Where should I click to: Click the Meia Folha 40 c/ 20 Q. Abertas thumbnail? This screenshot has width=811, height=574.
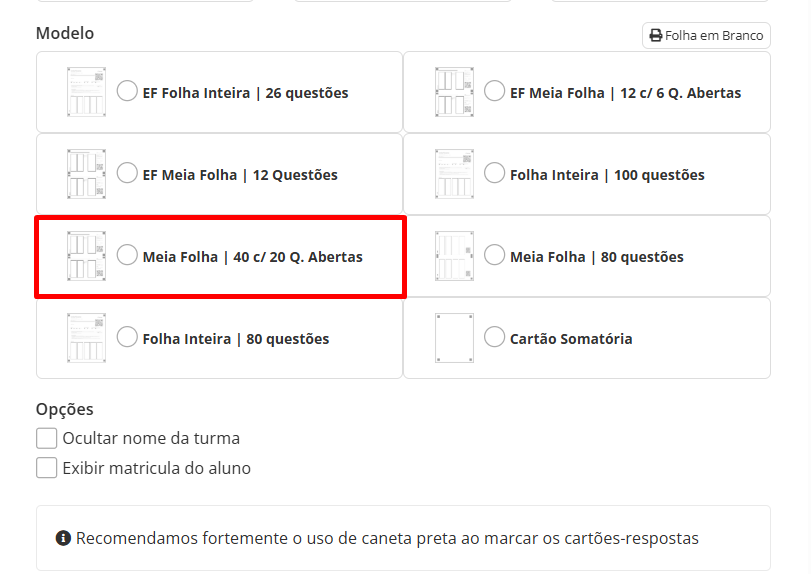(86, 256)
